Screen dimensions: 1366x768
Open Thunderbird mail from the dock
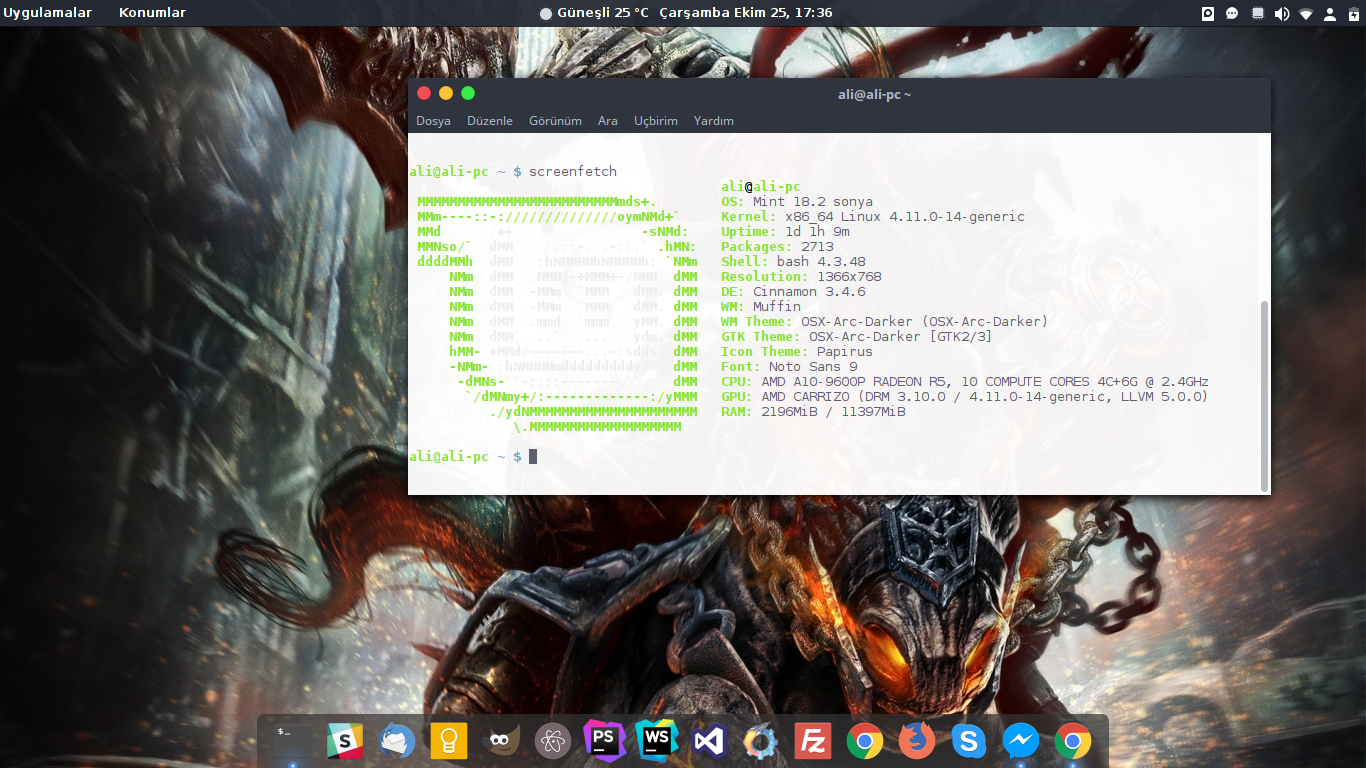click(x=397, y=741)
